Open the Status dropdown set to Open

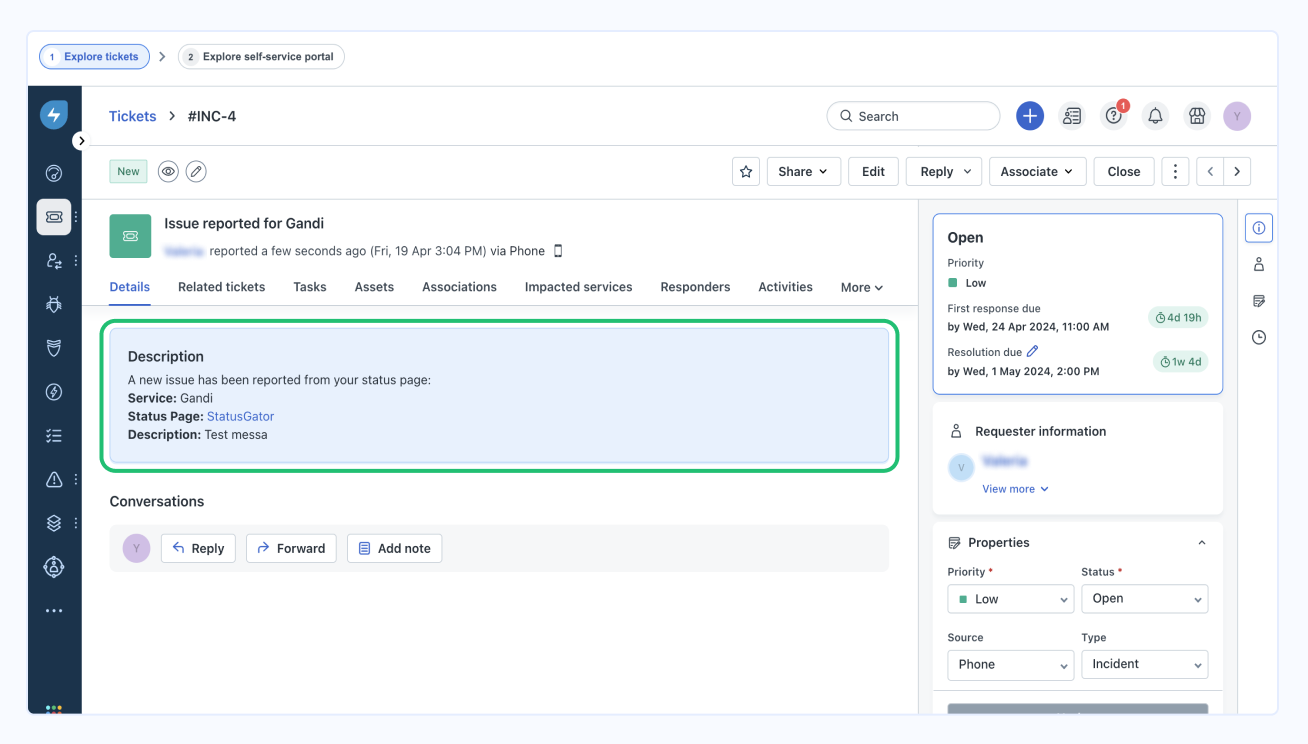click(x=1144, y=599)
